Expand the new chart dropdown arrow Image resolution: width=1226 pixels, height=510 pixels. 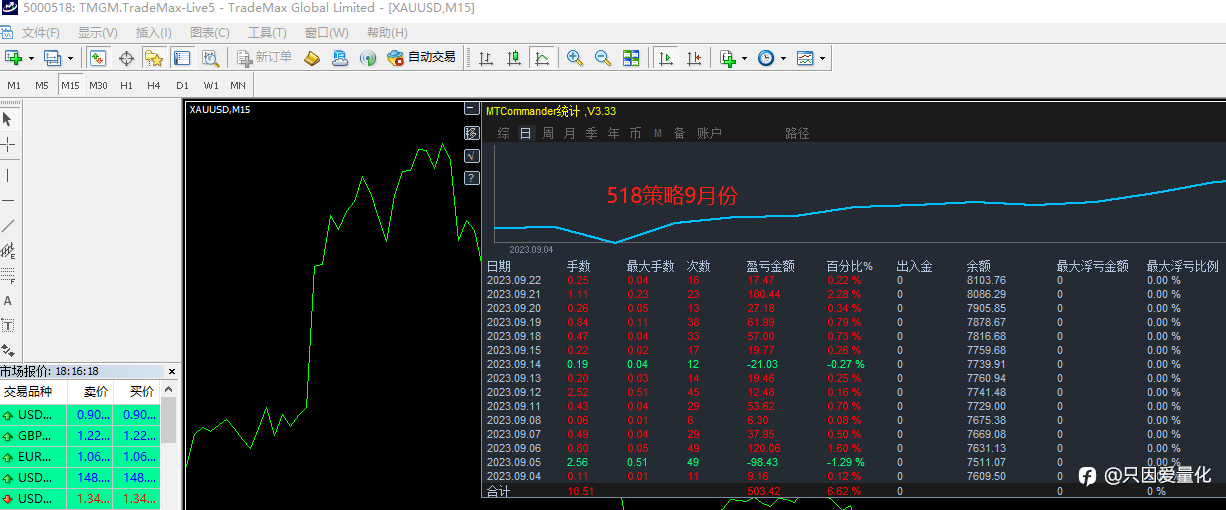[31, 59]
